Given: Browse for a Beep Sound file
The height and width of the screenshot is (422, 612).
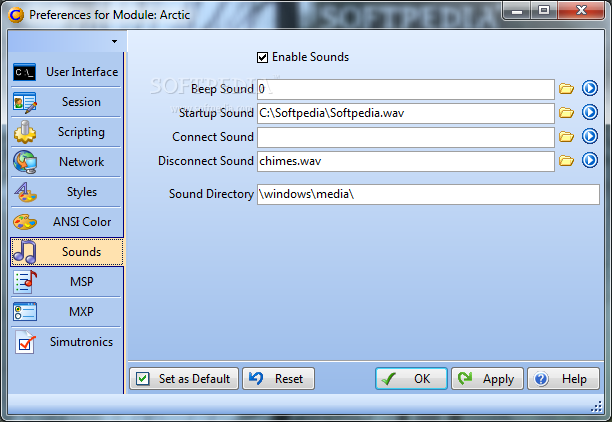Looking at the screenshot, I should pos(566,89).
